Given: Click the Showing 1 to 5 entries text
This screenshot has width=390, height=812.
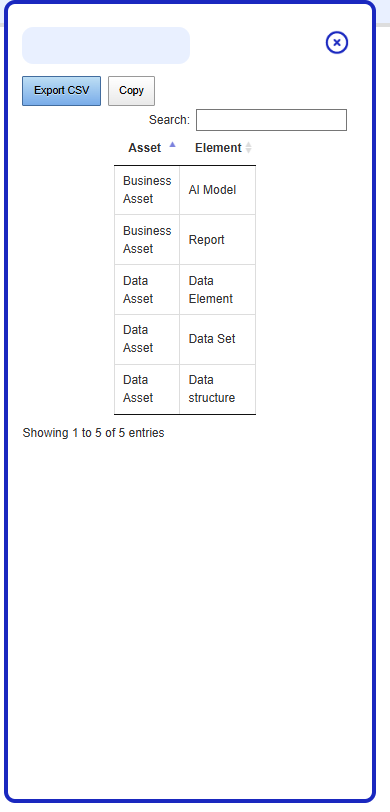Looking at the screenshot, I should click(x=93, y=433).
